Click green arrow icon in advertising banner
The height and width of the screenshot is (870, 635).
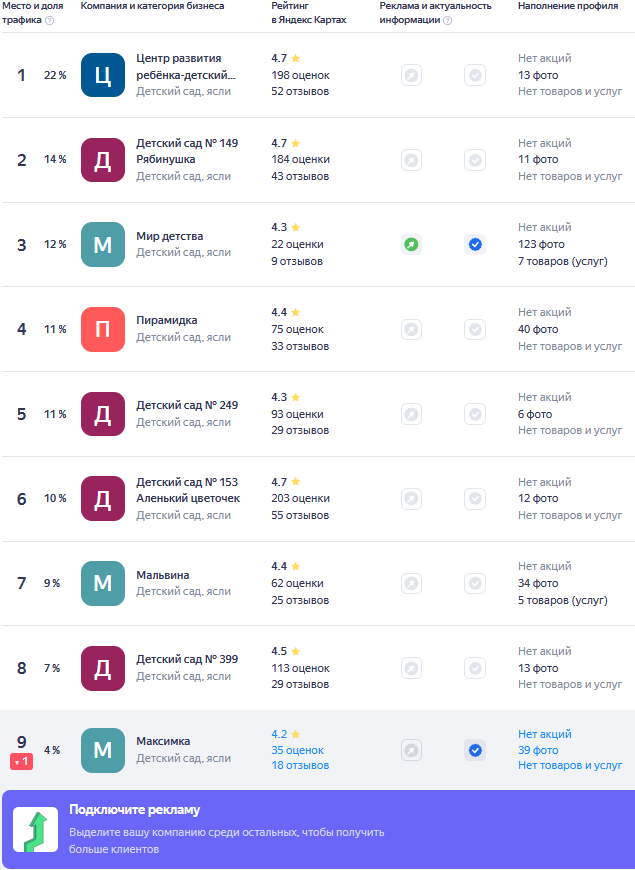point(35,831)
